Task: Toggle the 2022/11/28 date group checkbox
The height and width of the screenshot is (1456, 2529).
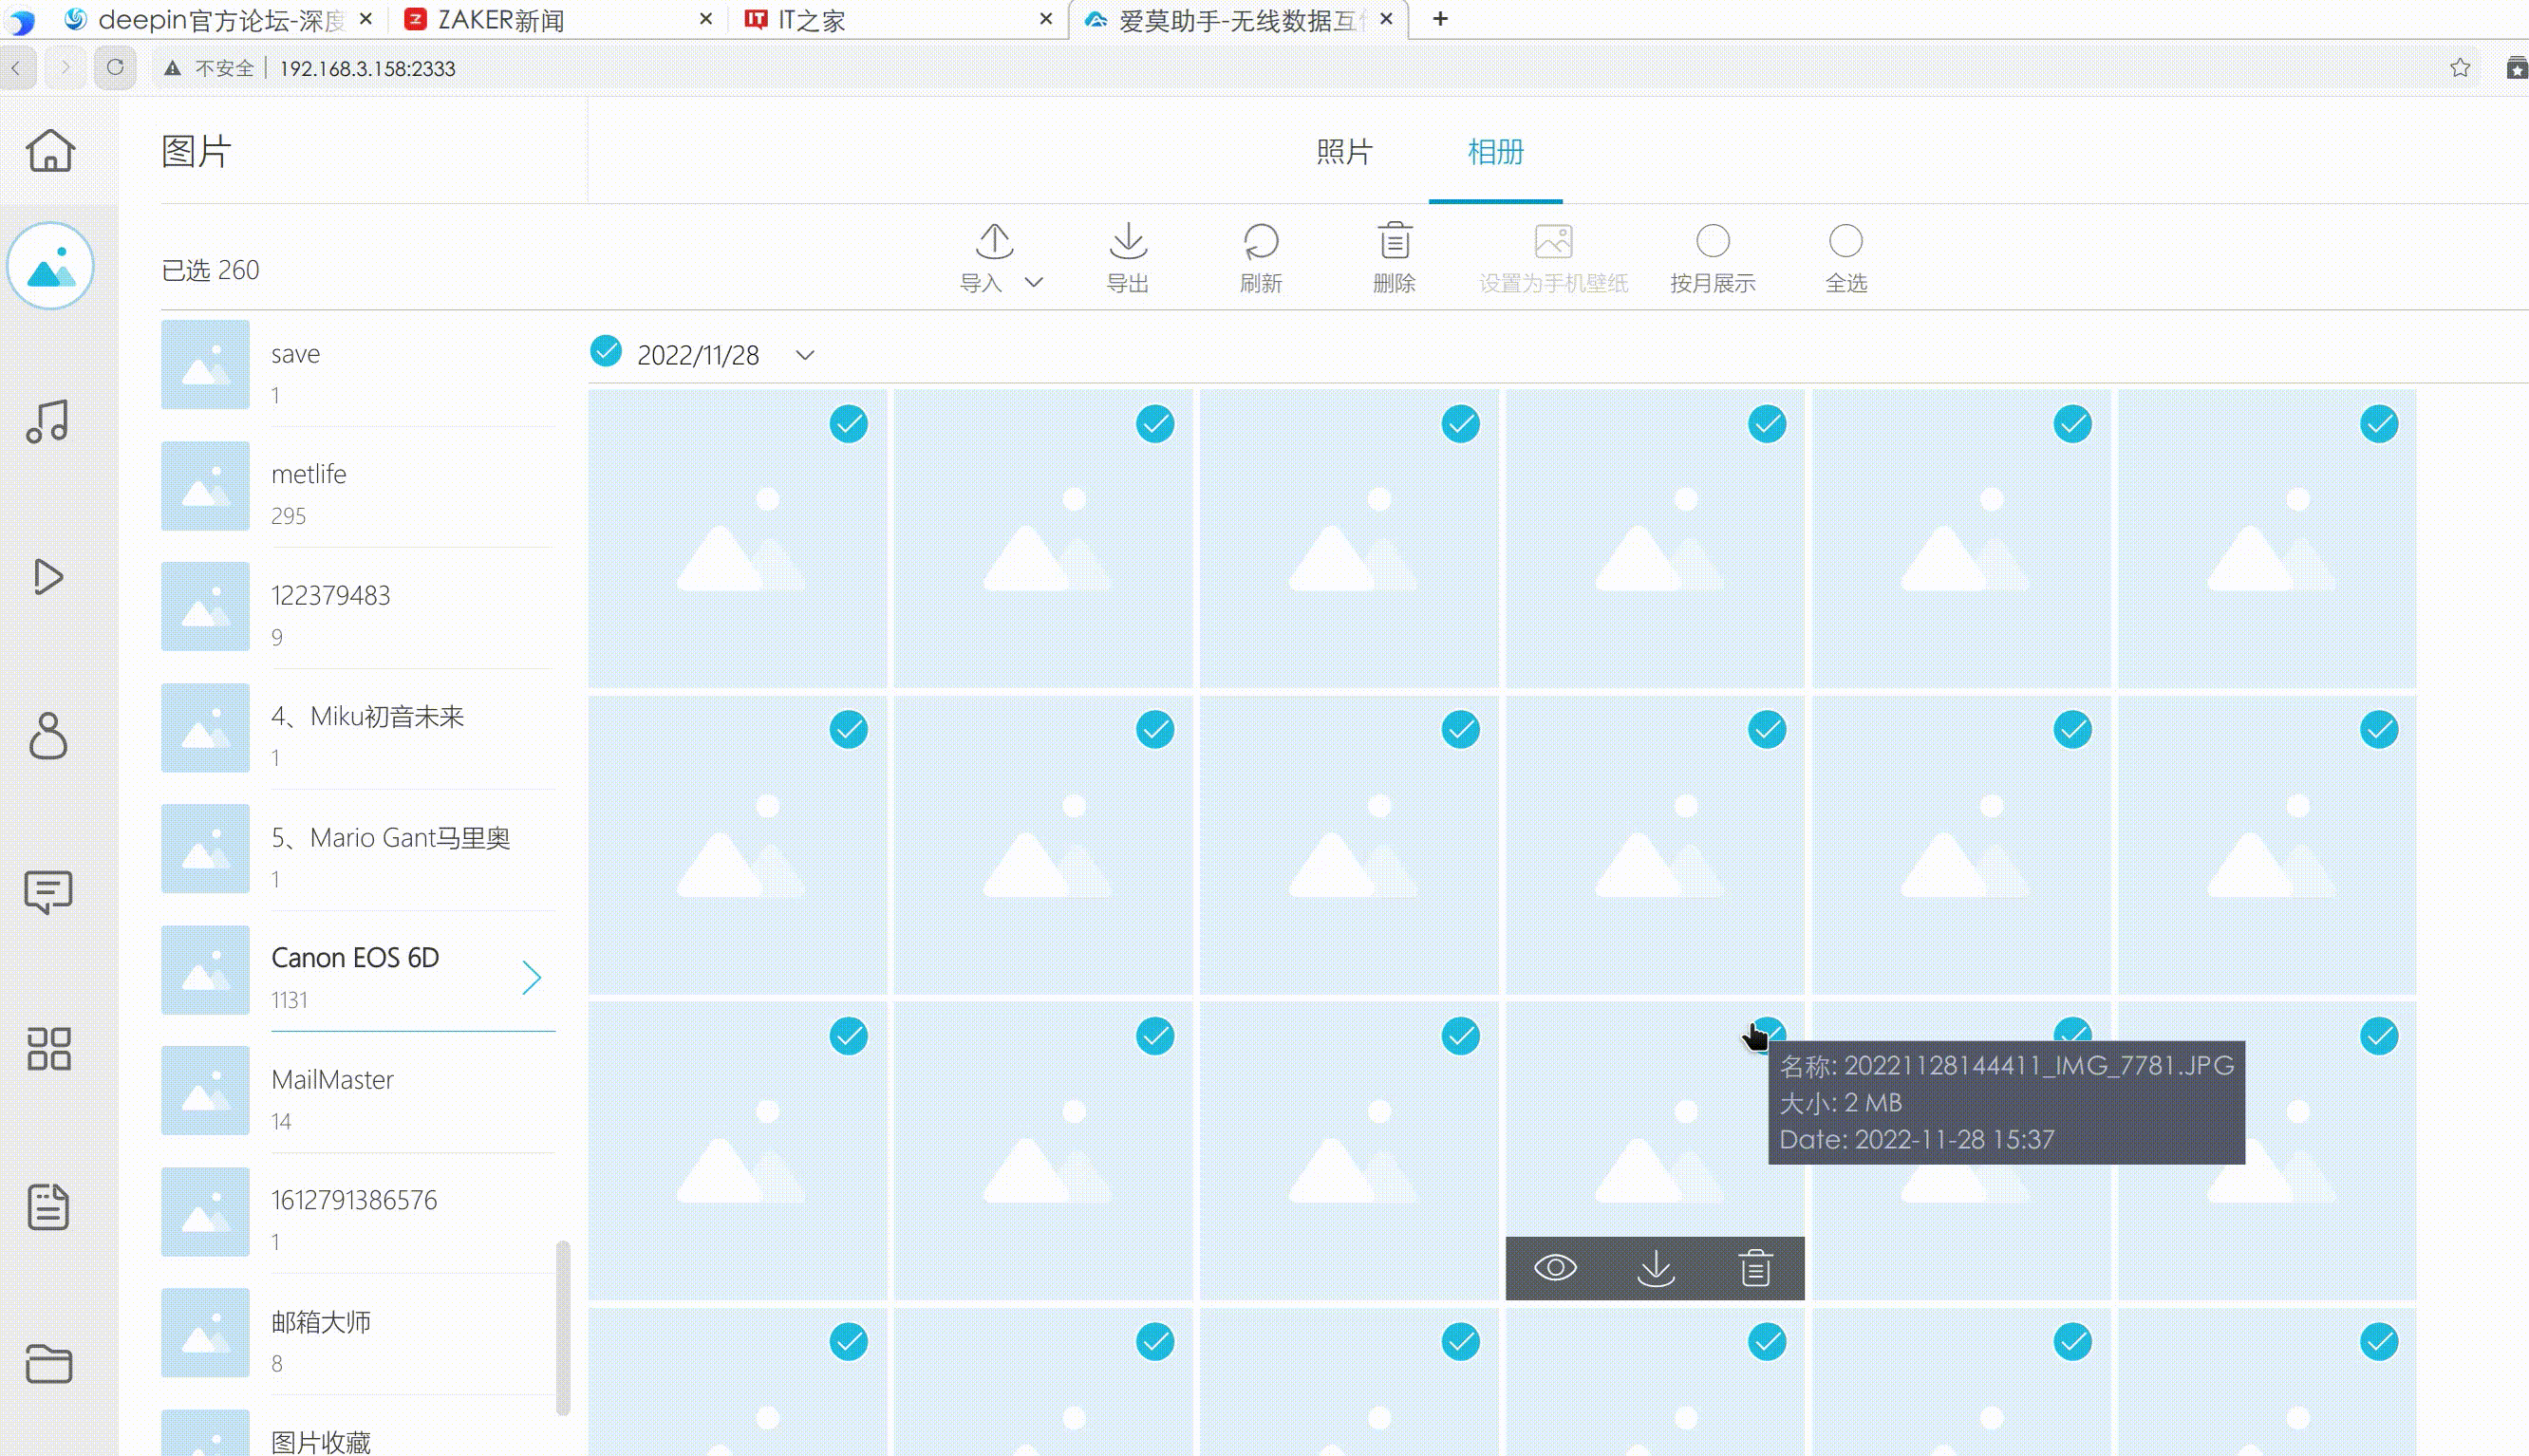Action: tap(606, 352)
